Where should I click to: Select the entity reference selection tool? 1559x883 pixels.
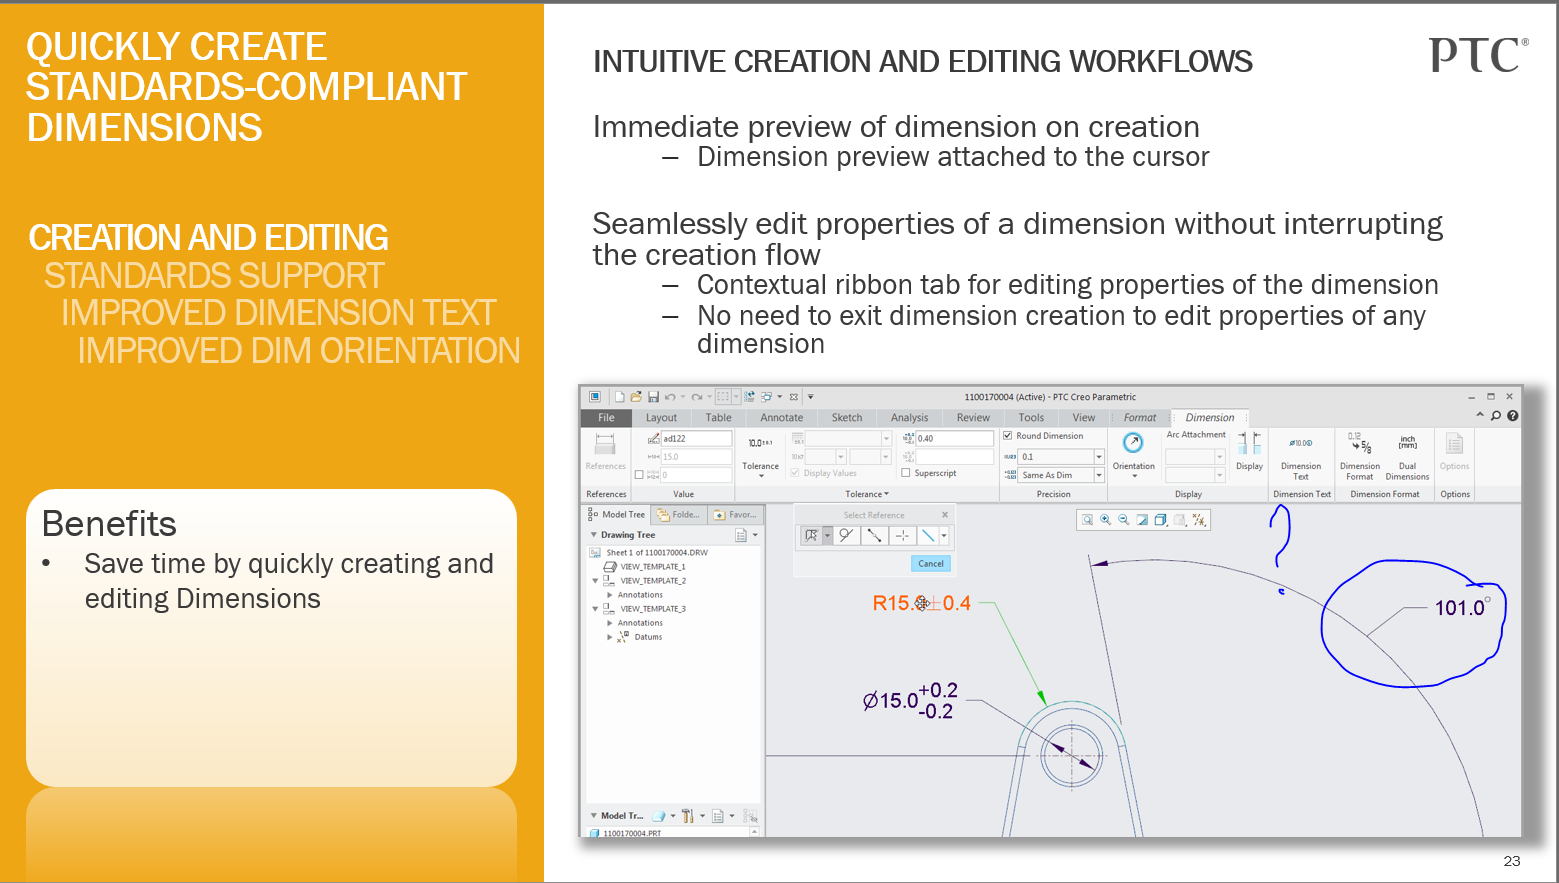pos(812,536)
